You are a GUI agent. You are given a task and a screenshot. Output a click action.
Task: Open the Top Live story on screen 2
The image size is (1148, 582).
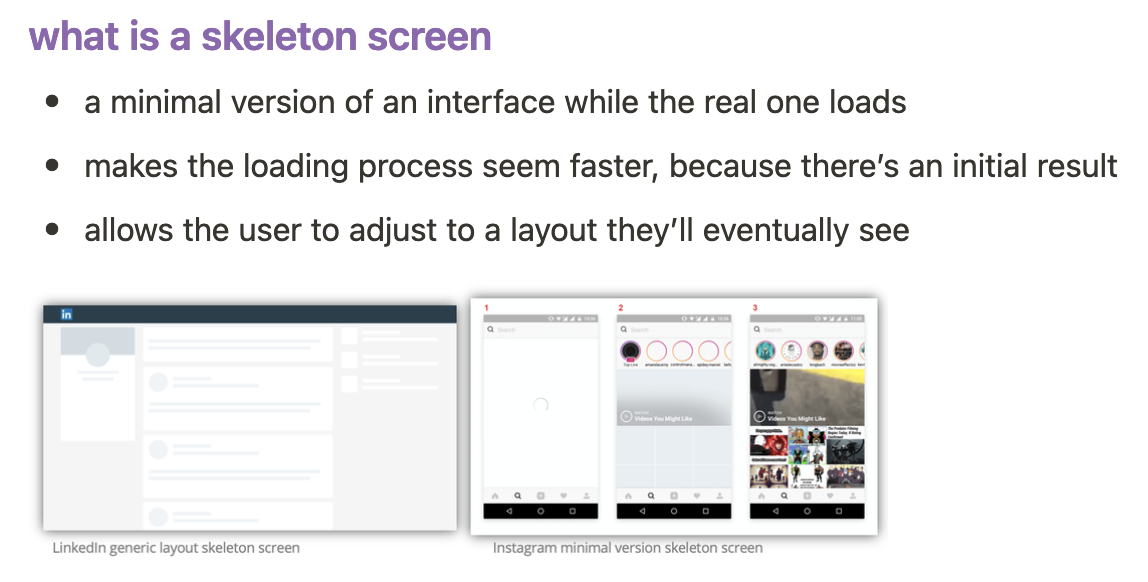pos(630,351)
